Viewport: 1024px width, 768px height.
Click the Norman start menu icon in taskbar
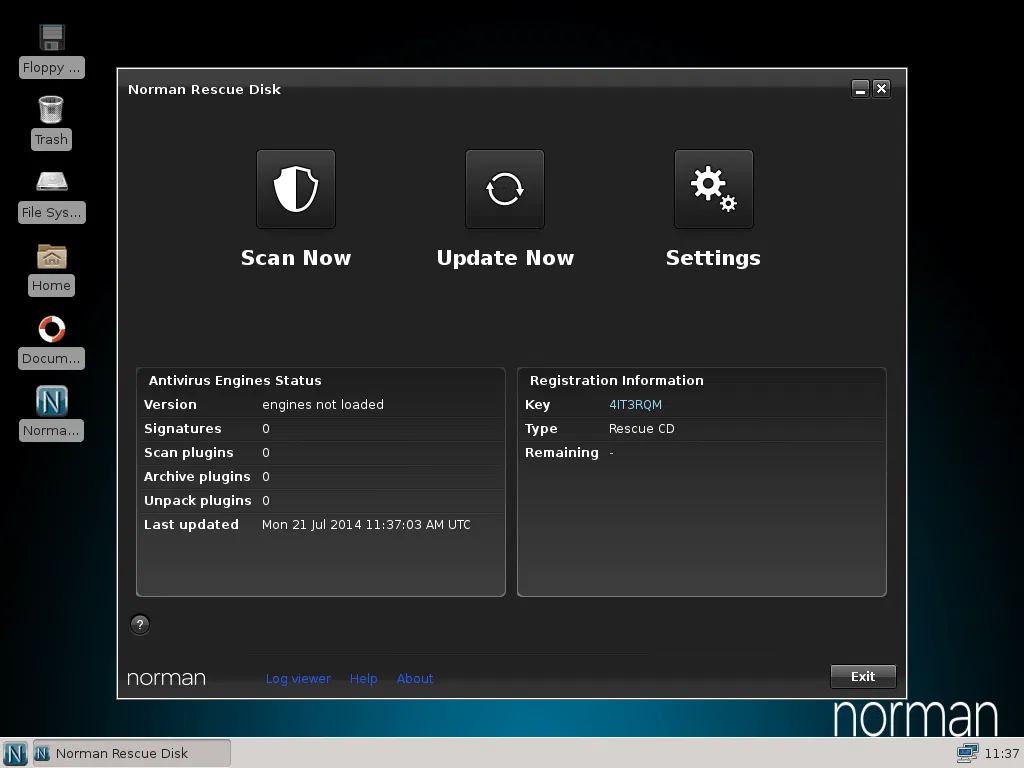[x=15, y=753]
